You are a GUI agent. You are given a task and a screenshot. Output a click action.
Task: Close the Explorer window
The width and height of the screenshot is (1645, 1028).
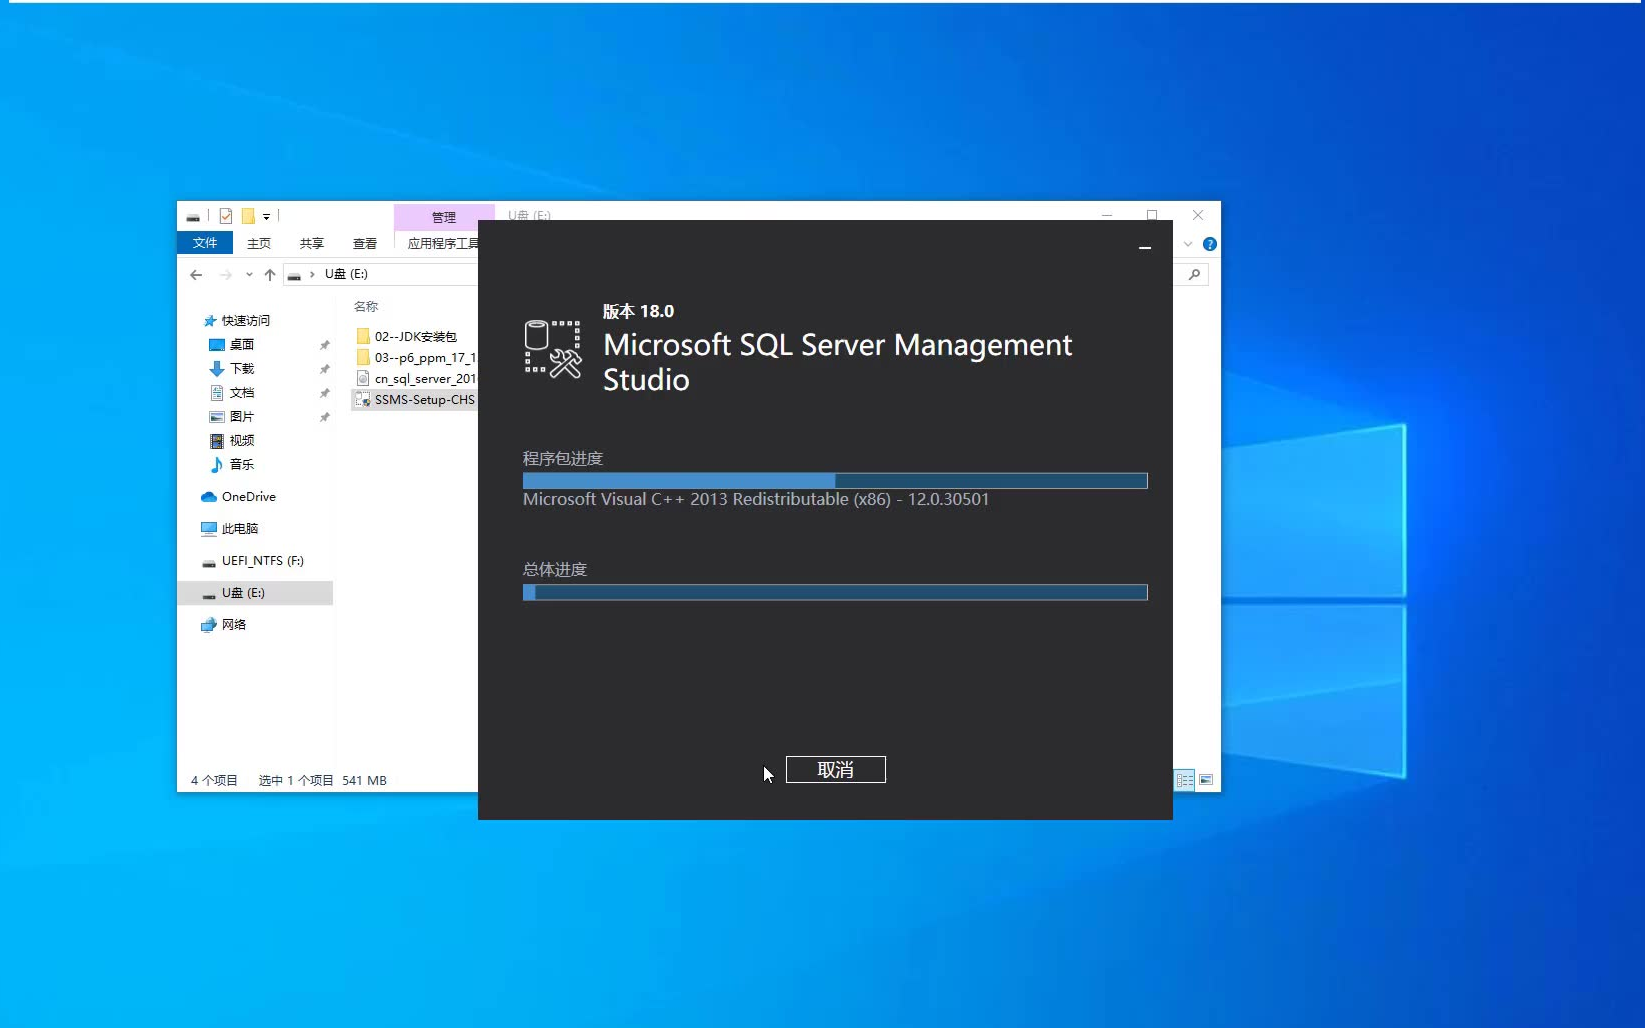[x=1198, y=215]
